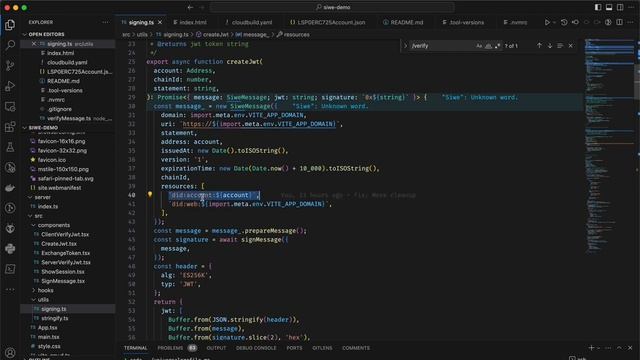Close the find widget

pos(571,46)
